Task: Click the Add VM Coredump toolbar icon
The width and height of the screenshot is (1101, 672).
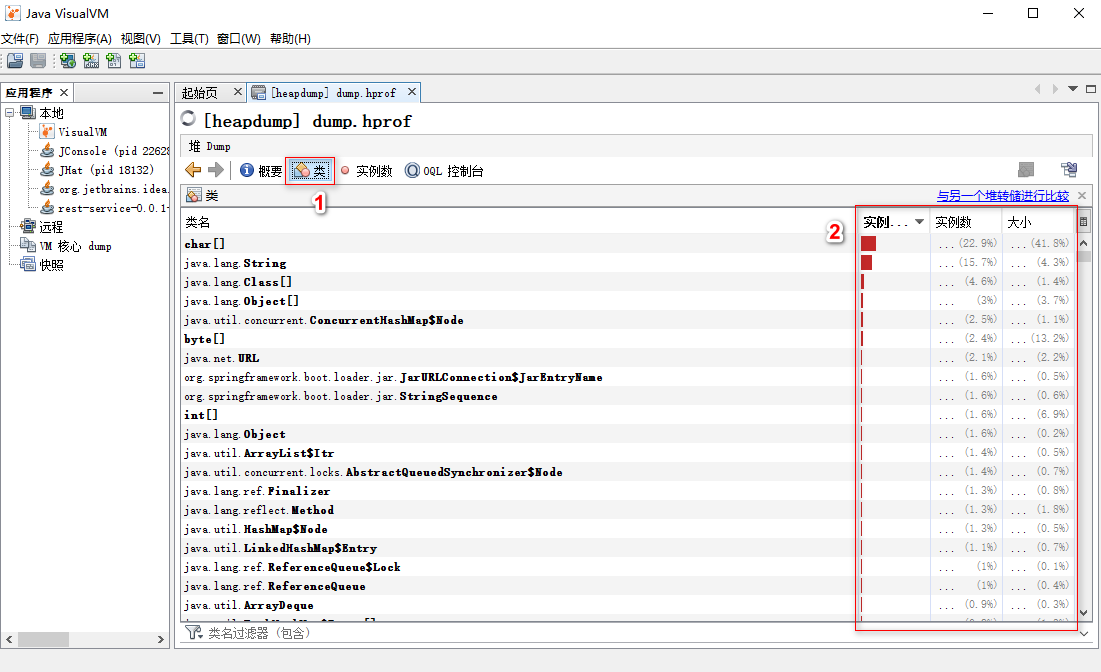Action: coord(114,61)
